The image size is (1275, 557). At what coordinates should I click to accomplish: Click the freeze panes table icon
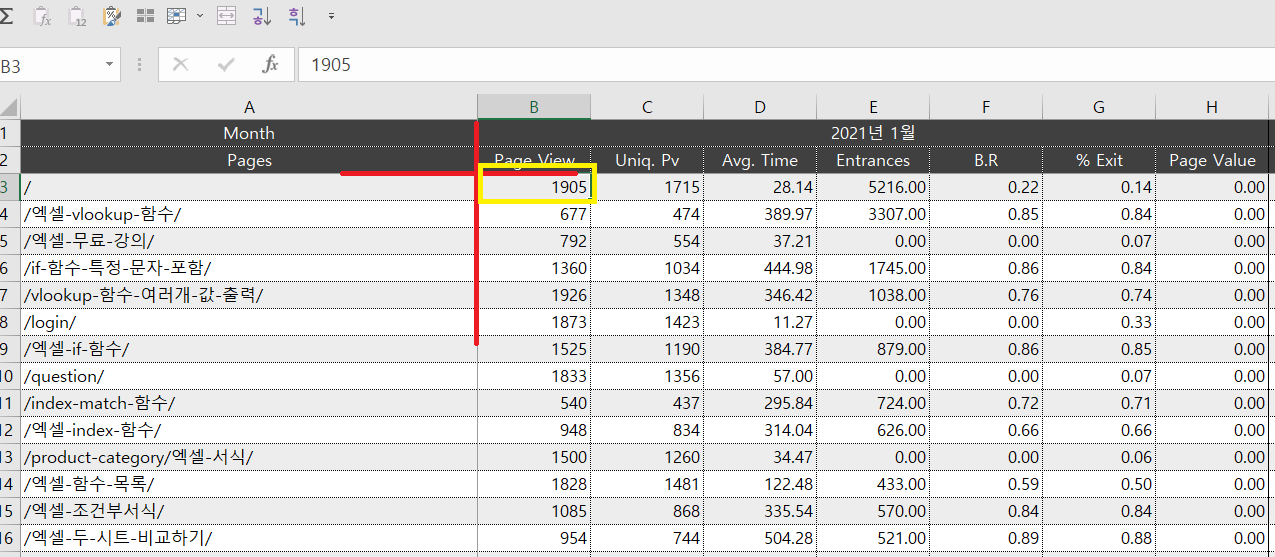[x=177, y=16]
